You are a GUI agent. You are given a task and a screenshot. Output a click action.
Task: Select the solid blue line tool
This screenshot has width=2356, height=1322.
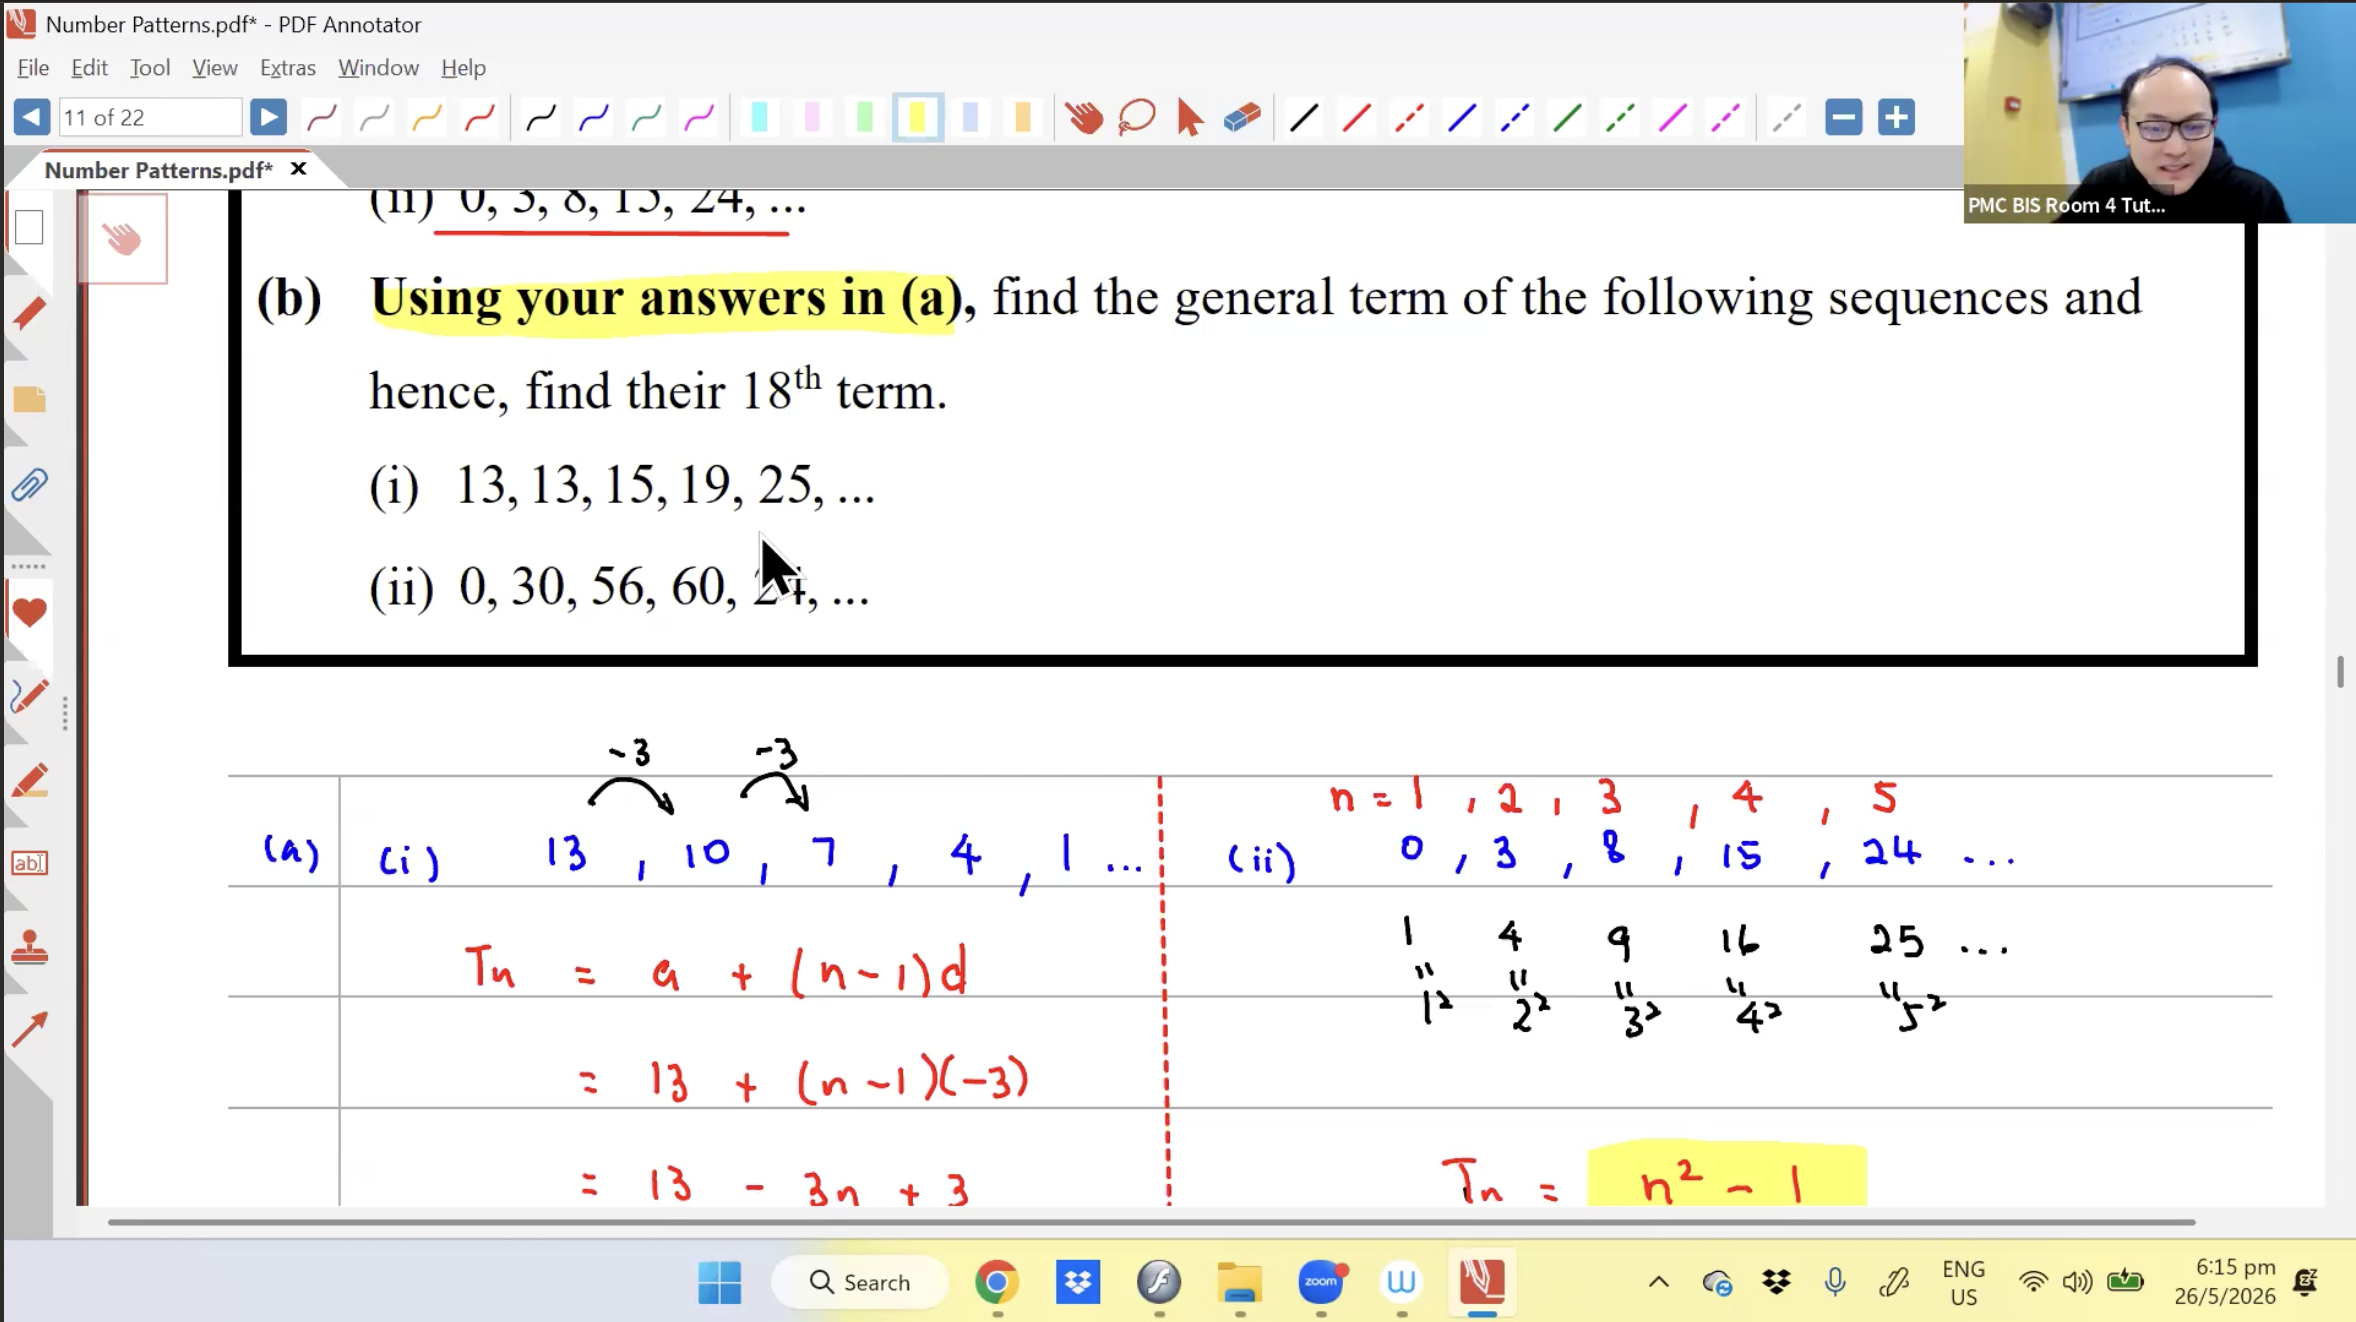1462,118
